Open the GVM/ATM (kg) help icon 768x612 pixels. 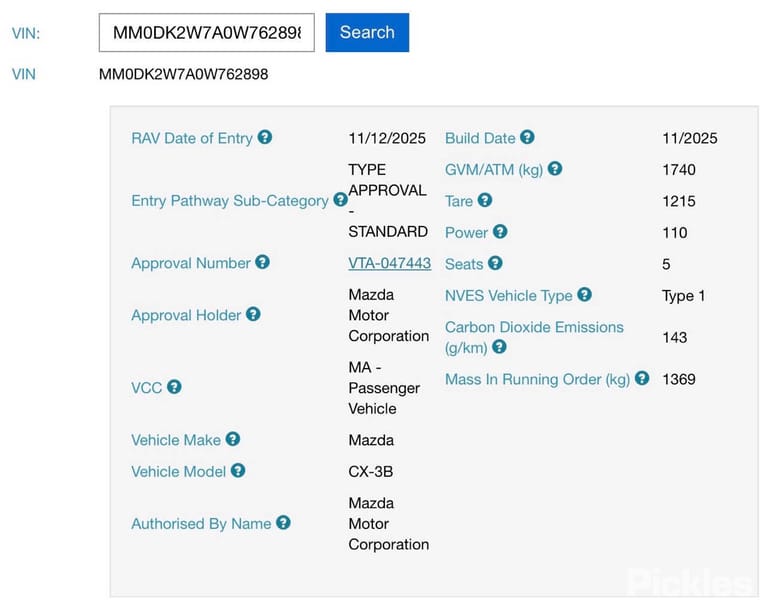click(555, 169)
